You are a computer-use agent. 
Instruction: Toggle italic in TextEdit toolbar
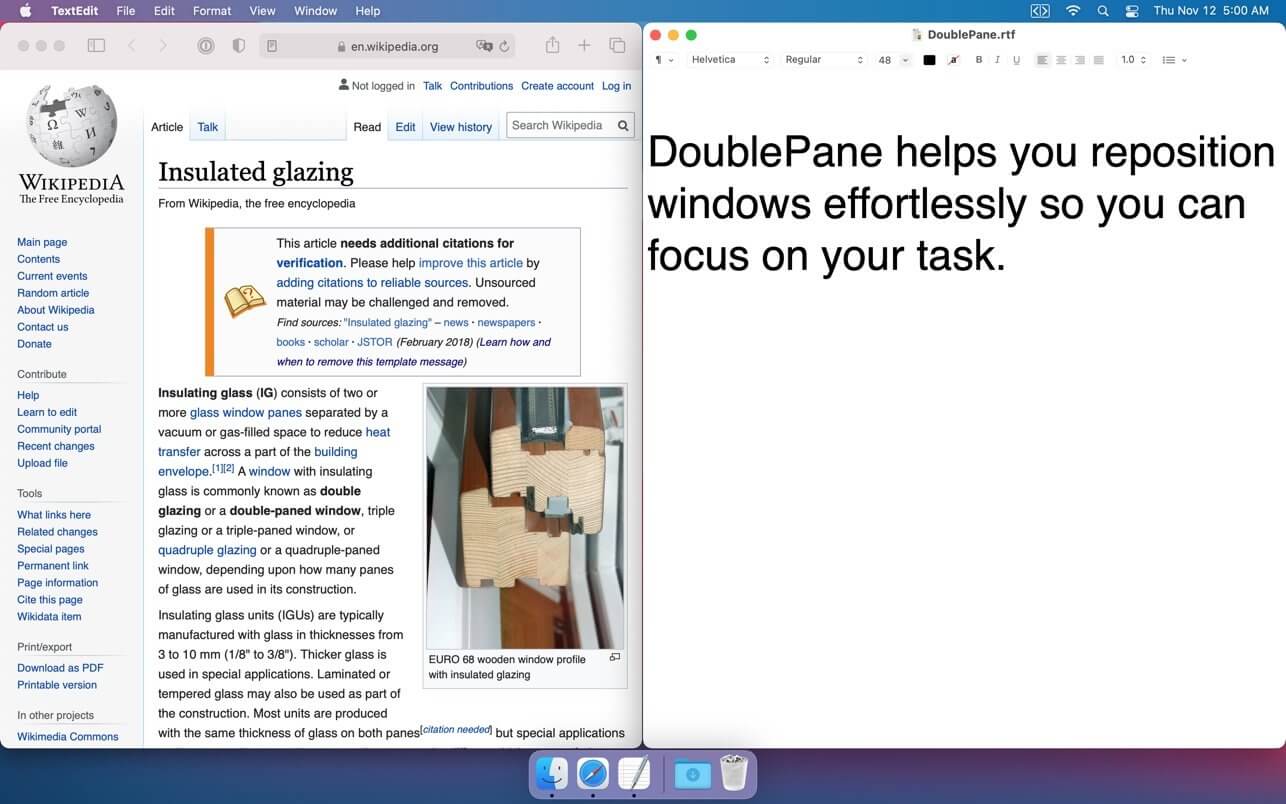click(997, 60)
